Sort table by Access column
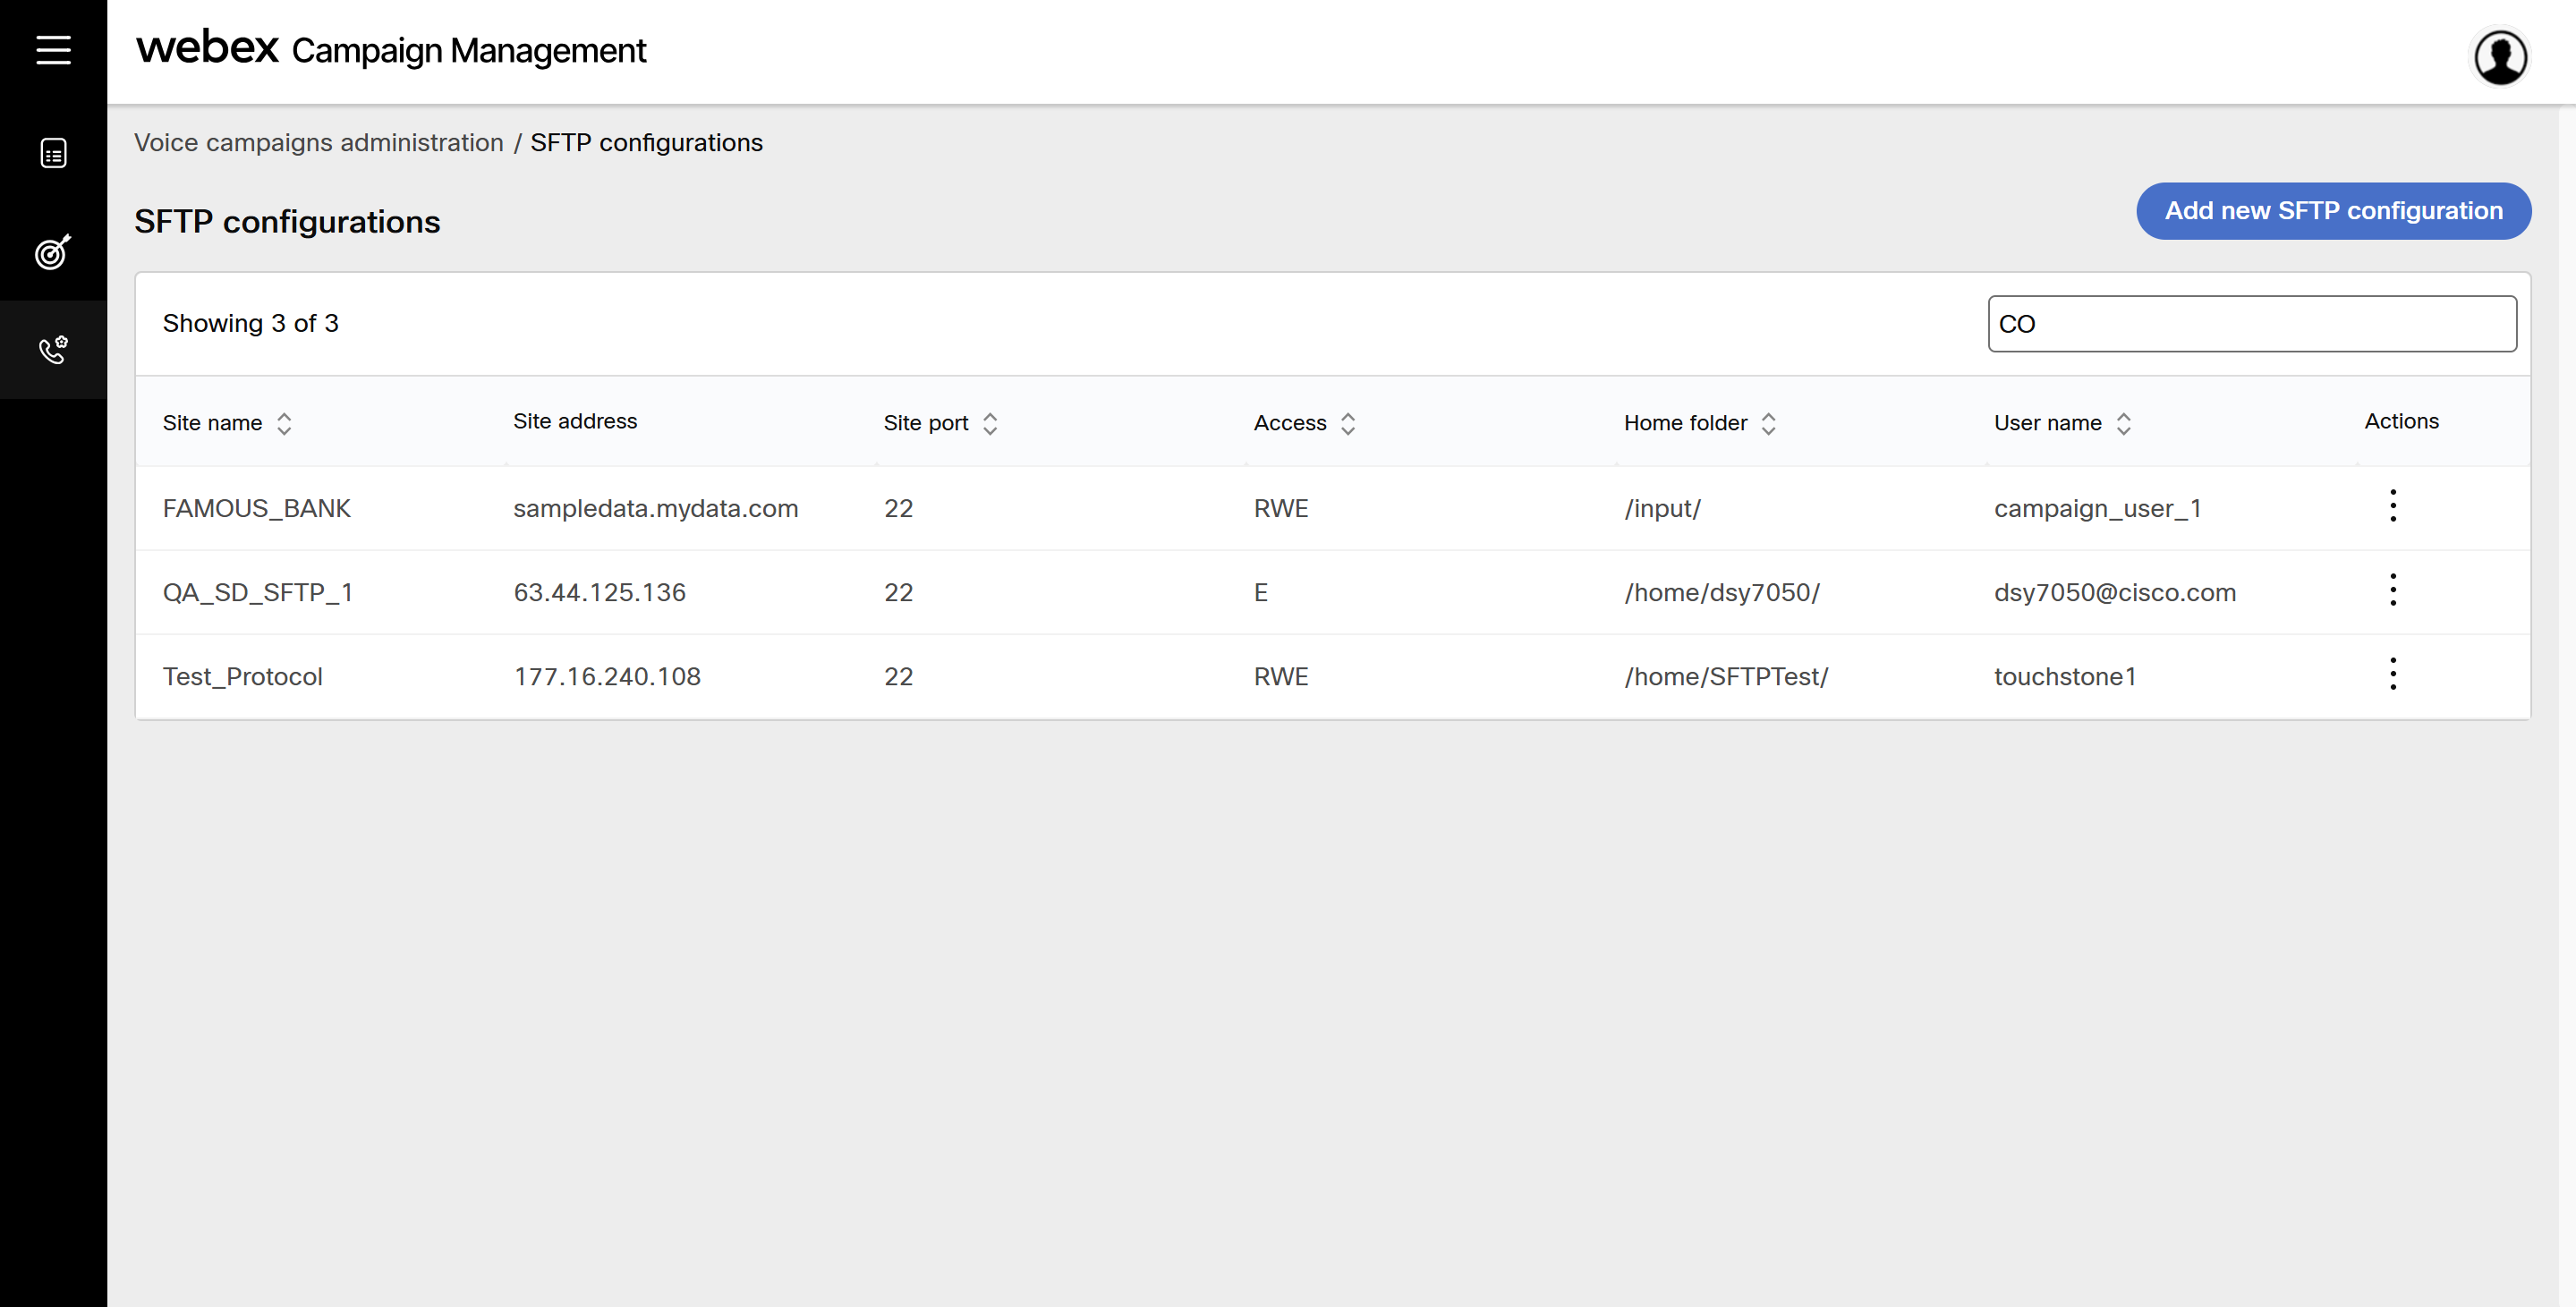Screen dimensions: 2576x1307 tap(1347, 423)
